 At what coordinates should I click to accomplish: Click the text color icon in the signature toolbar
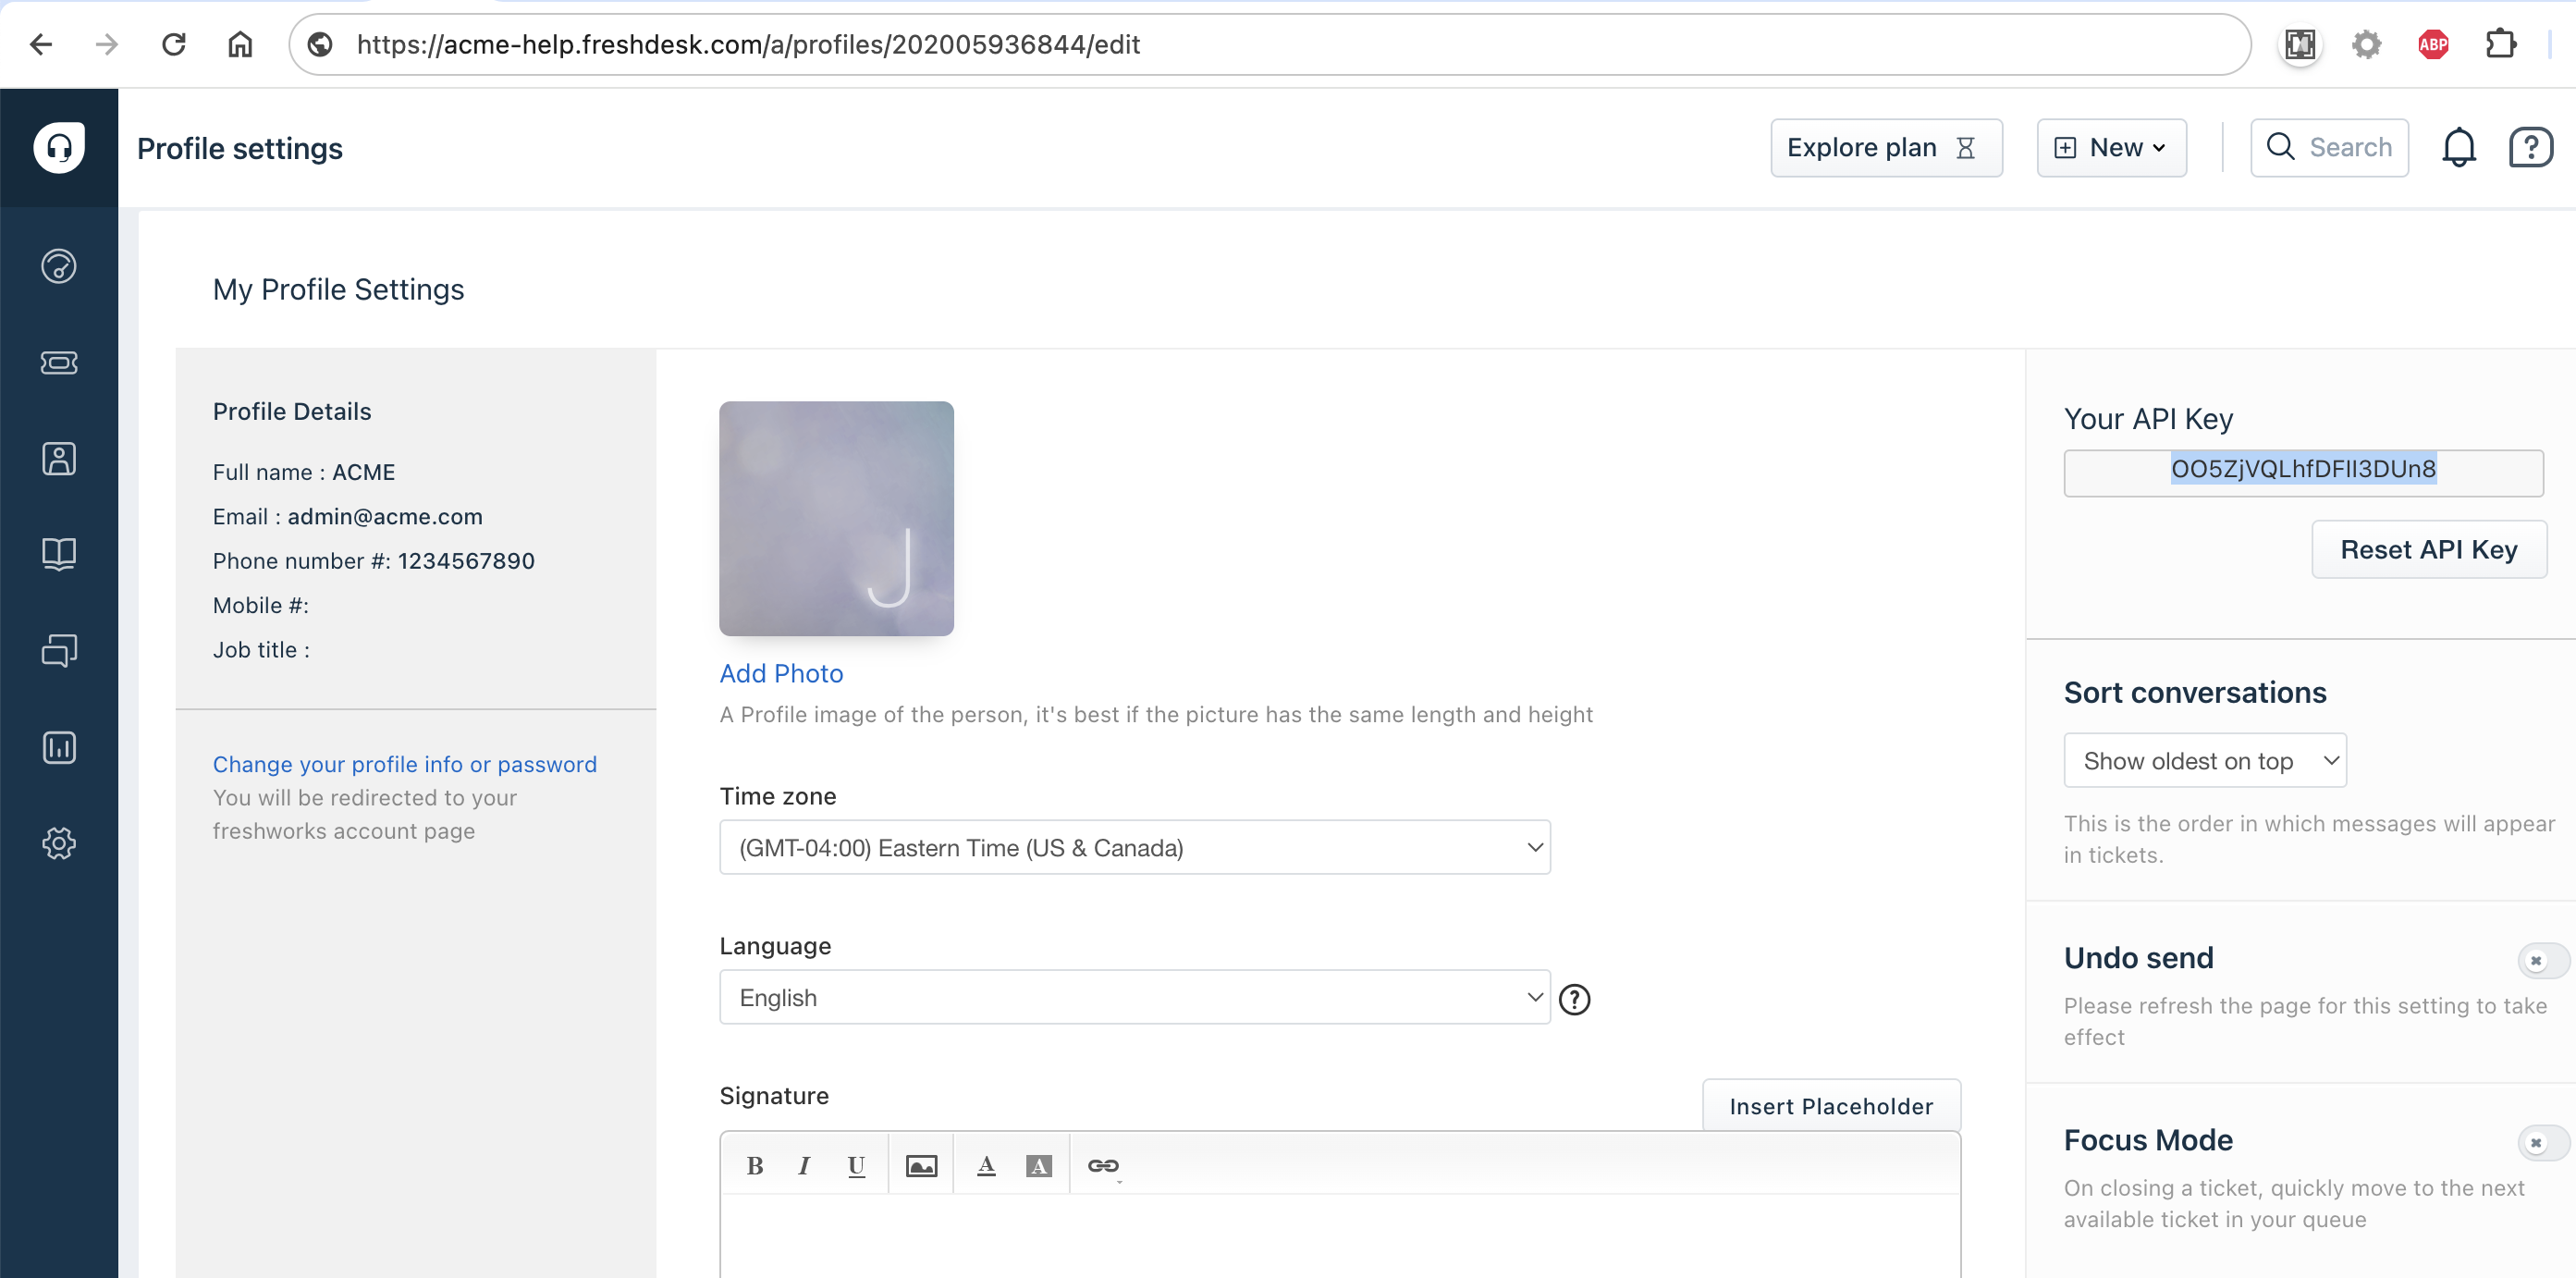tap(986, 1165)
